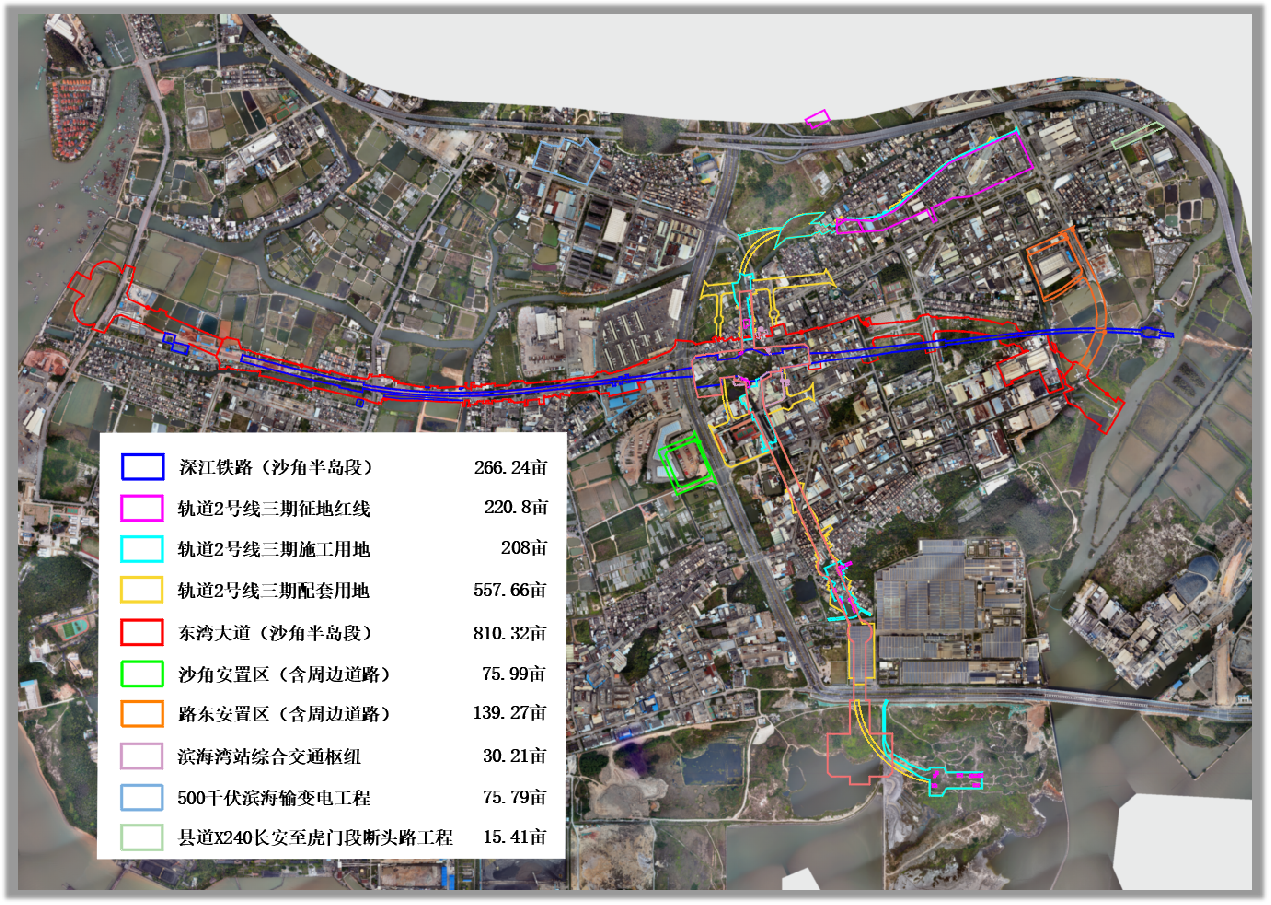This screenshot has height=905, width=1271.
Task: Click the pale green 县道X240 legend symbol
Action: [141, 839]
